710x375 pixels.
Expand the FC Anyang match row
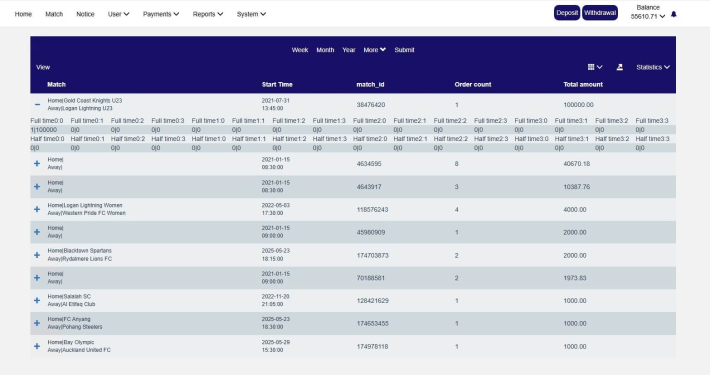tap(37, 323)
